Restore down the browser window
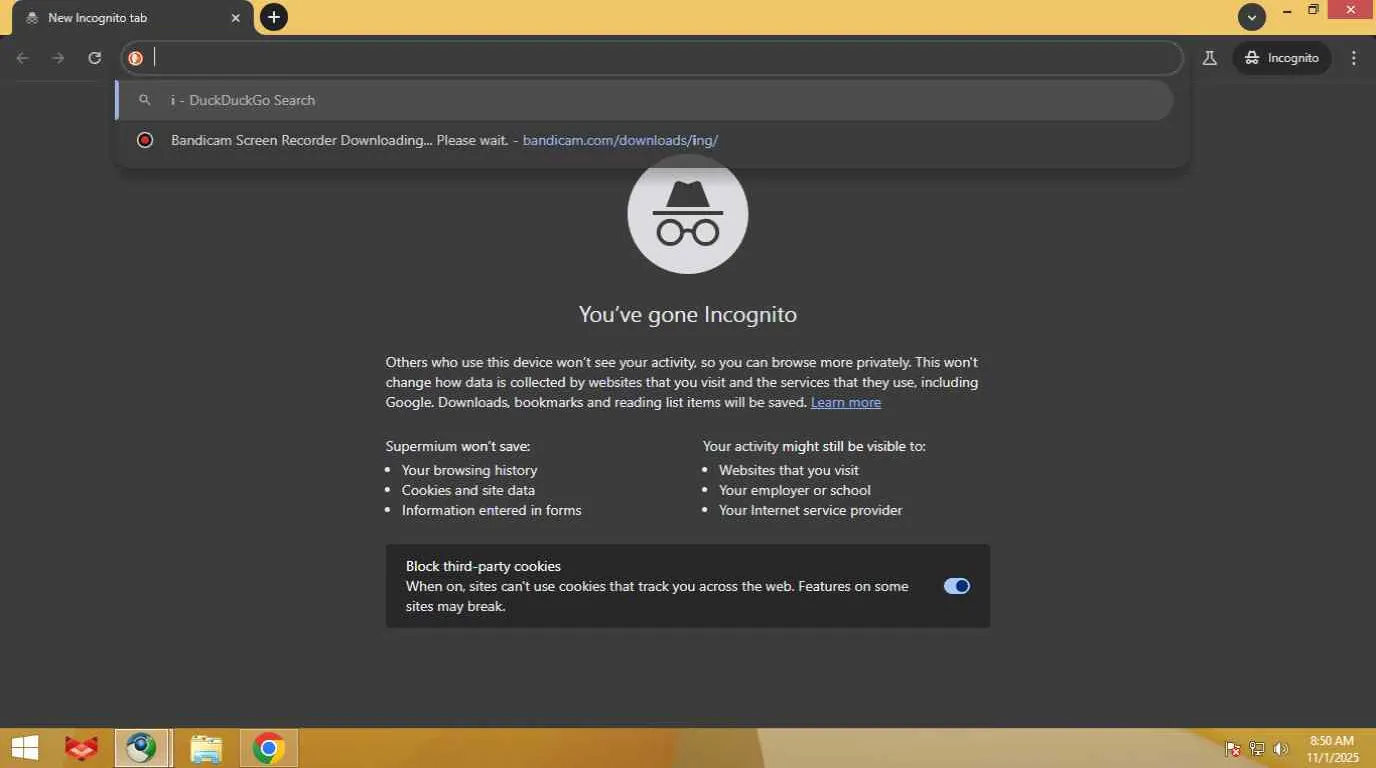The height and width of the screenshot is (768, 1376). tap(1313, 11)
